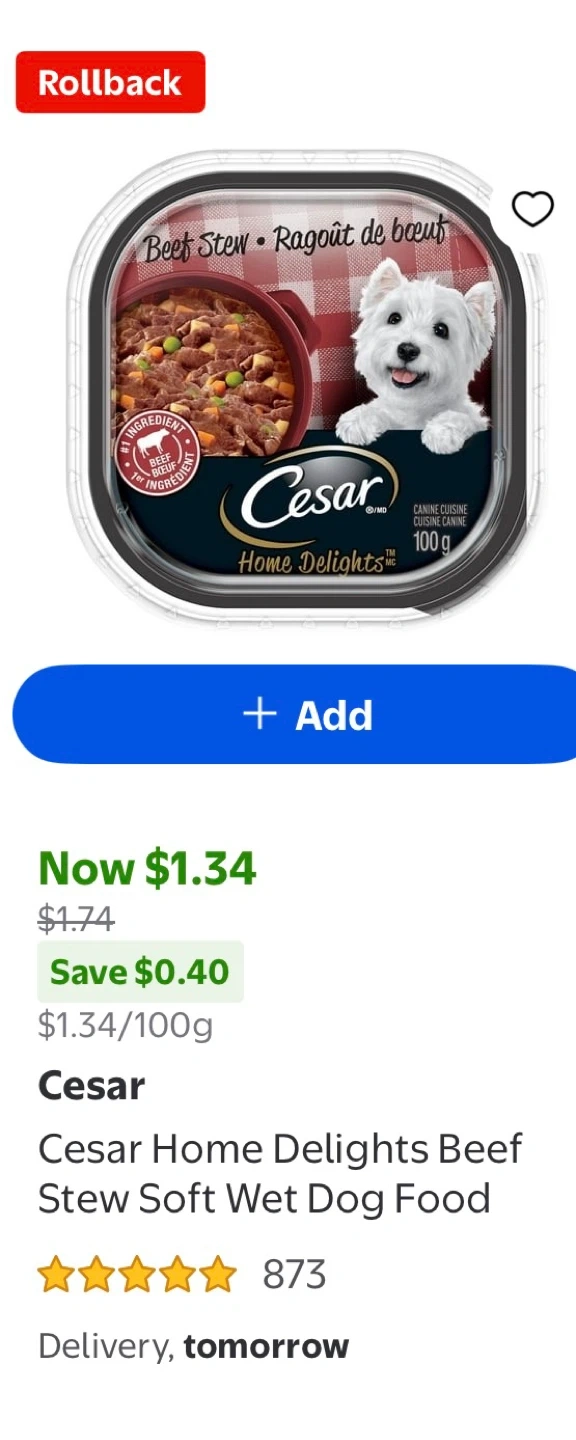Click the crossed-out $1.74 price
576x1440 pixels.
(76, 917)
